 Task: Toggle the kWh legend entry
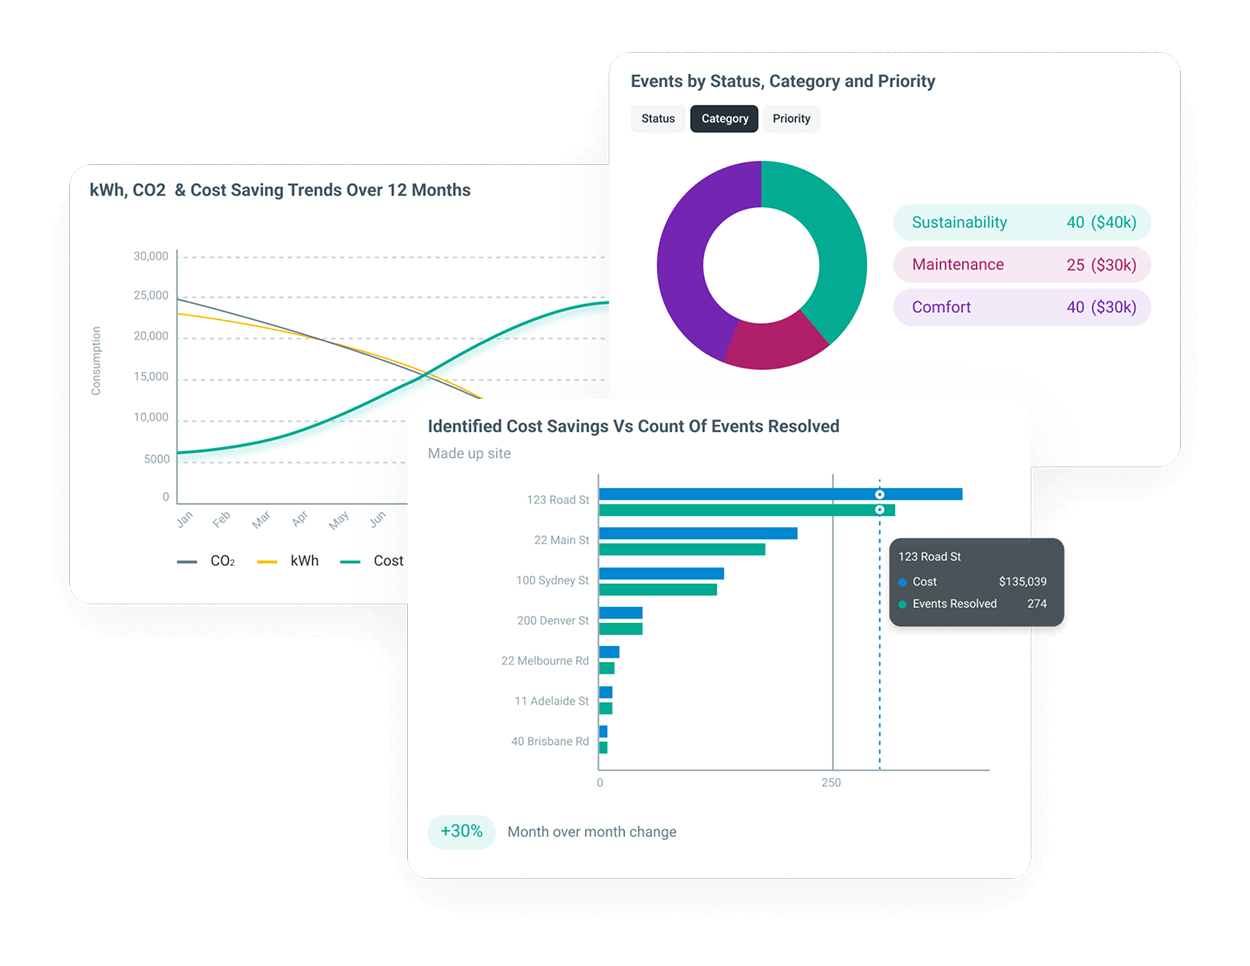[288, 562]
